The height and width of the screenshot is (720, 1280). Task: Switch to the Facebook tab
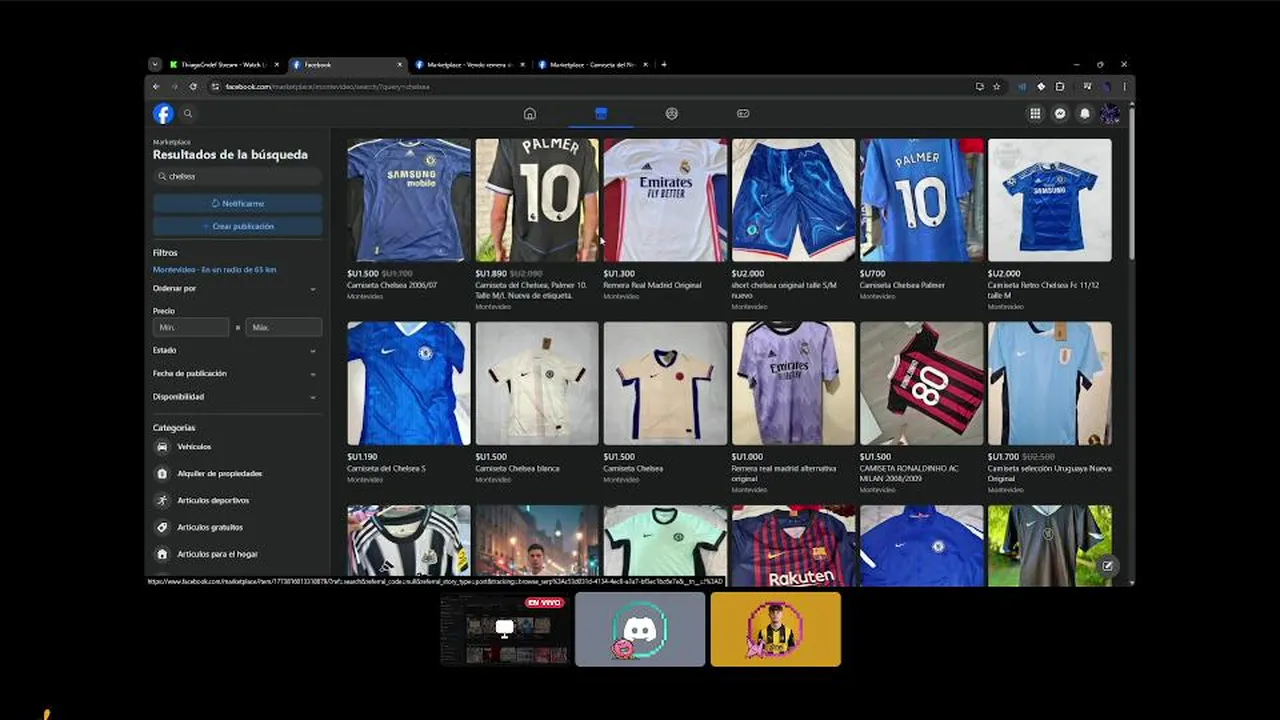pyautogui.click(x=347, y=65)
